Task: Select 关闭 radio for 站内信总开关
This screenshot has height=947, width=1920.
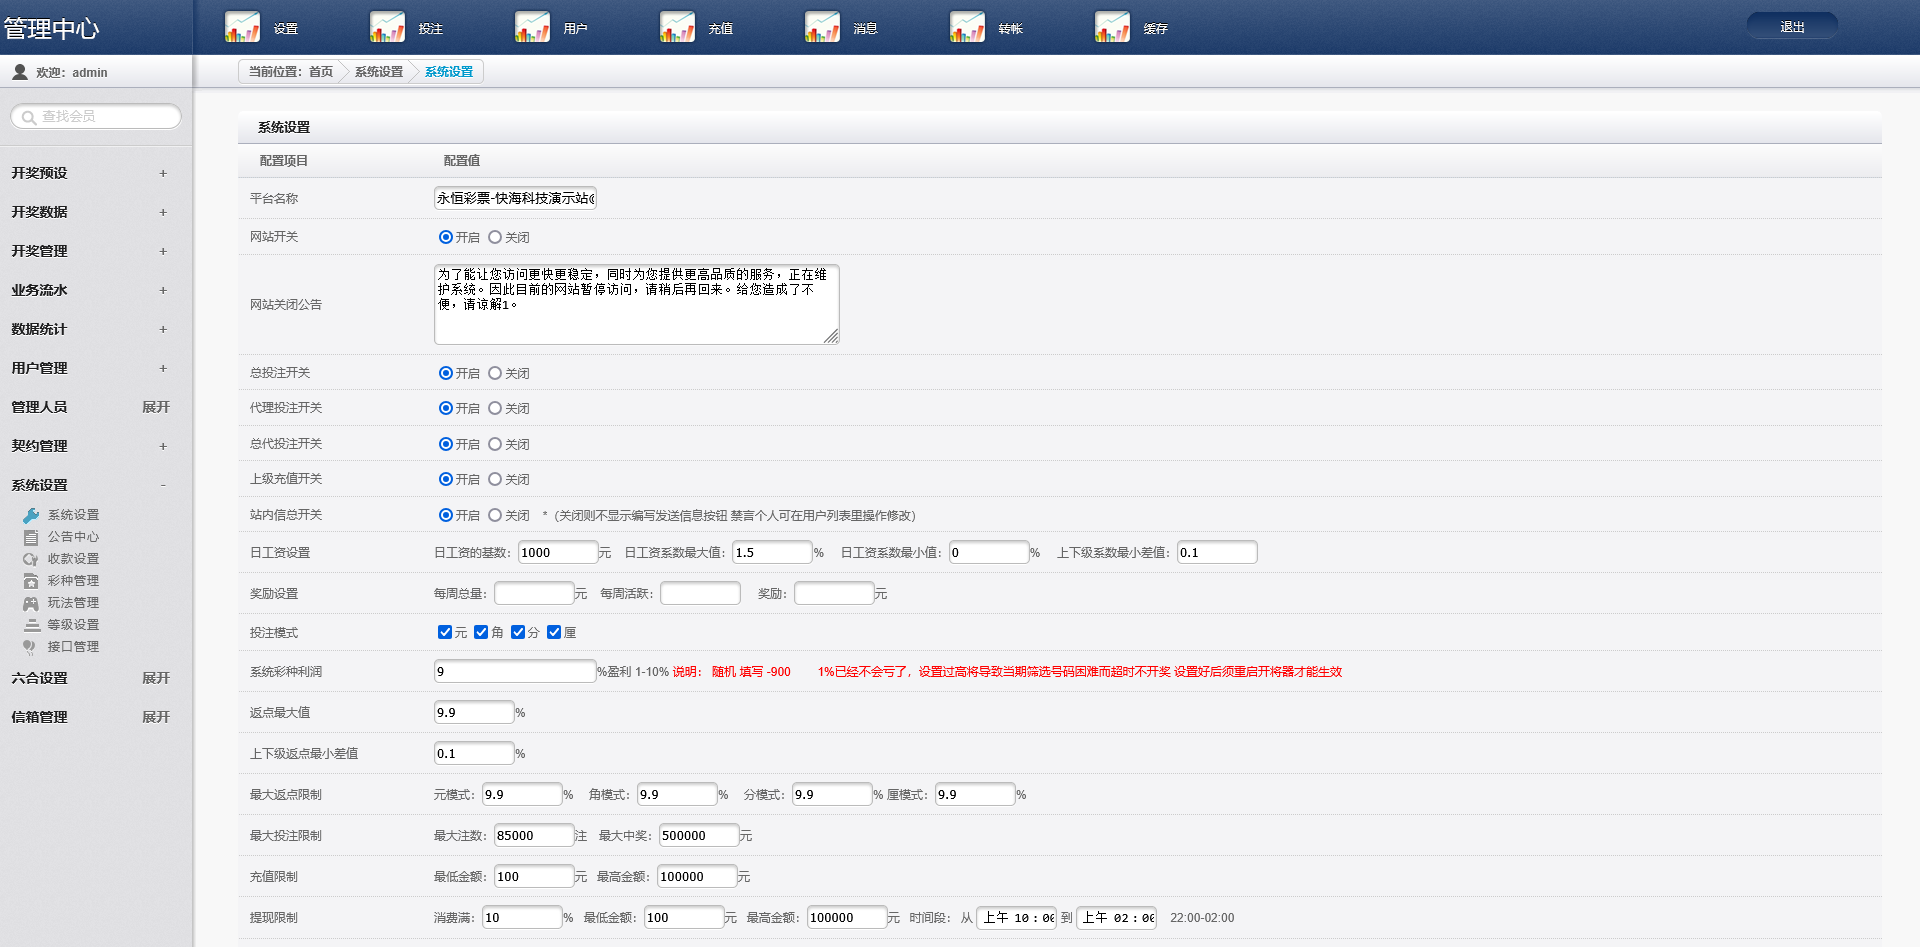Action: (x=495, y=515)
